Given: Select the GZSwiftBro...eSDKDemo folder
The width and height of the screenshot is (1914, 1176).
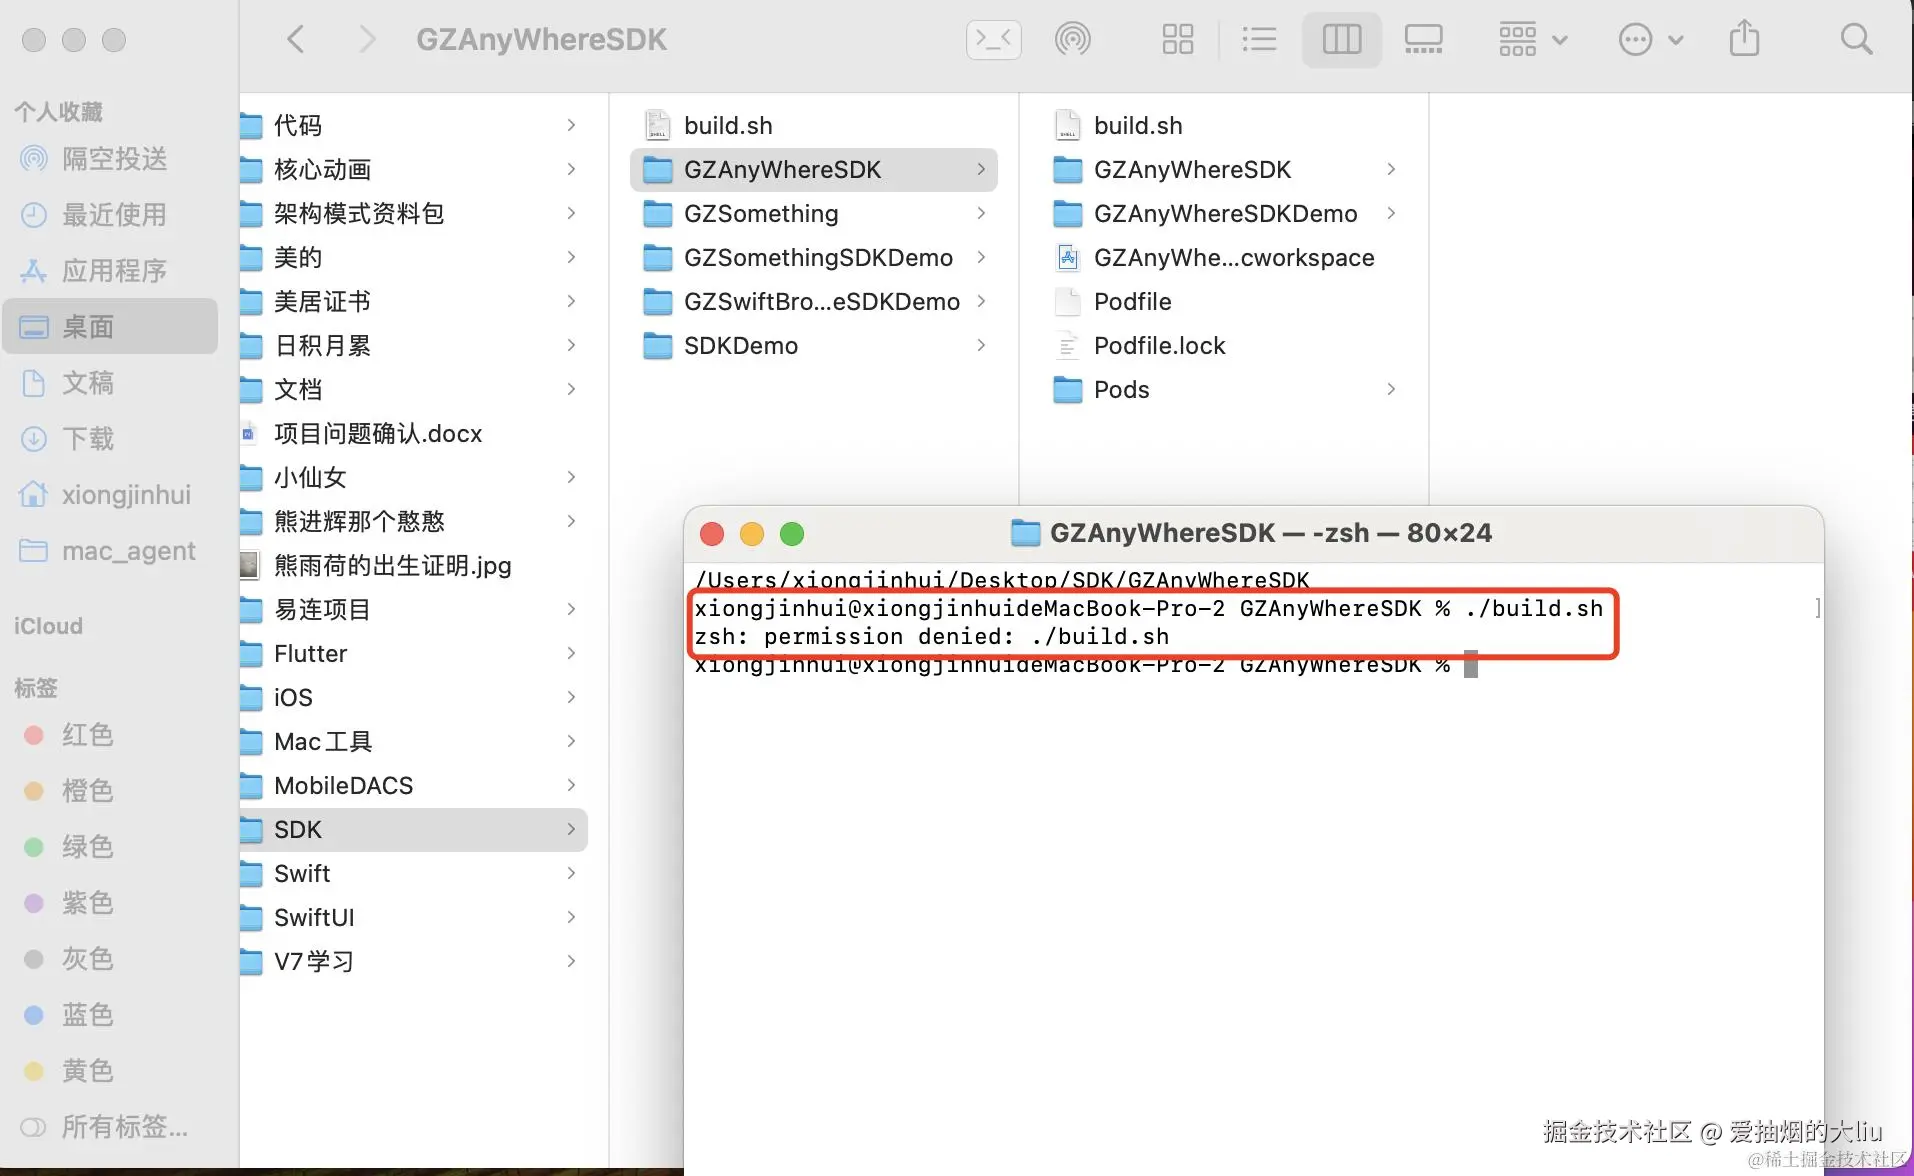Looking at the screenshot, I should 814,301.
